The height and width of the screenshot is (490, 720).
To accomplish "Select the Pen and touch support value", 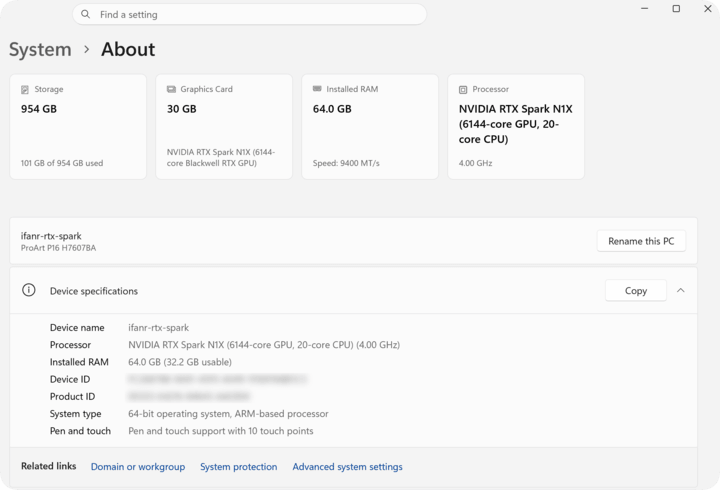I will [221, 431].
